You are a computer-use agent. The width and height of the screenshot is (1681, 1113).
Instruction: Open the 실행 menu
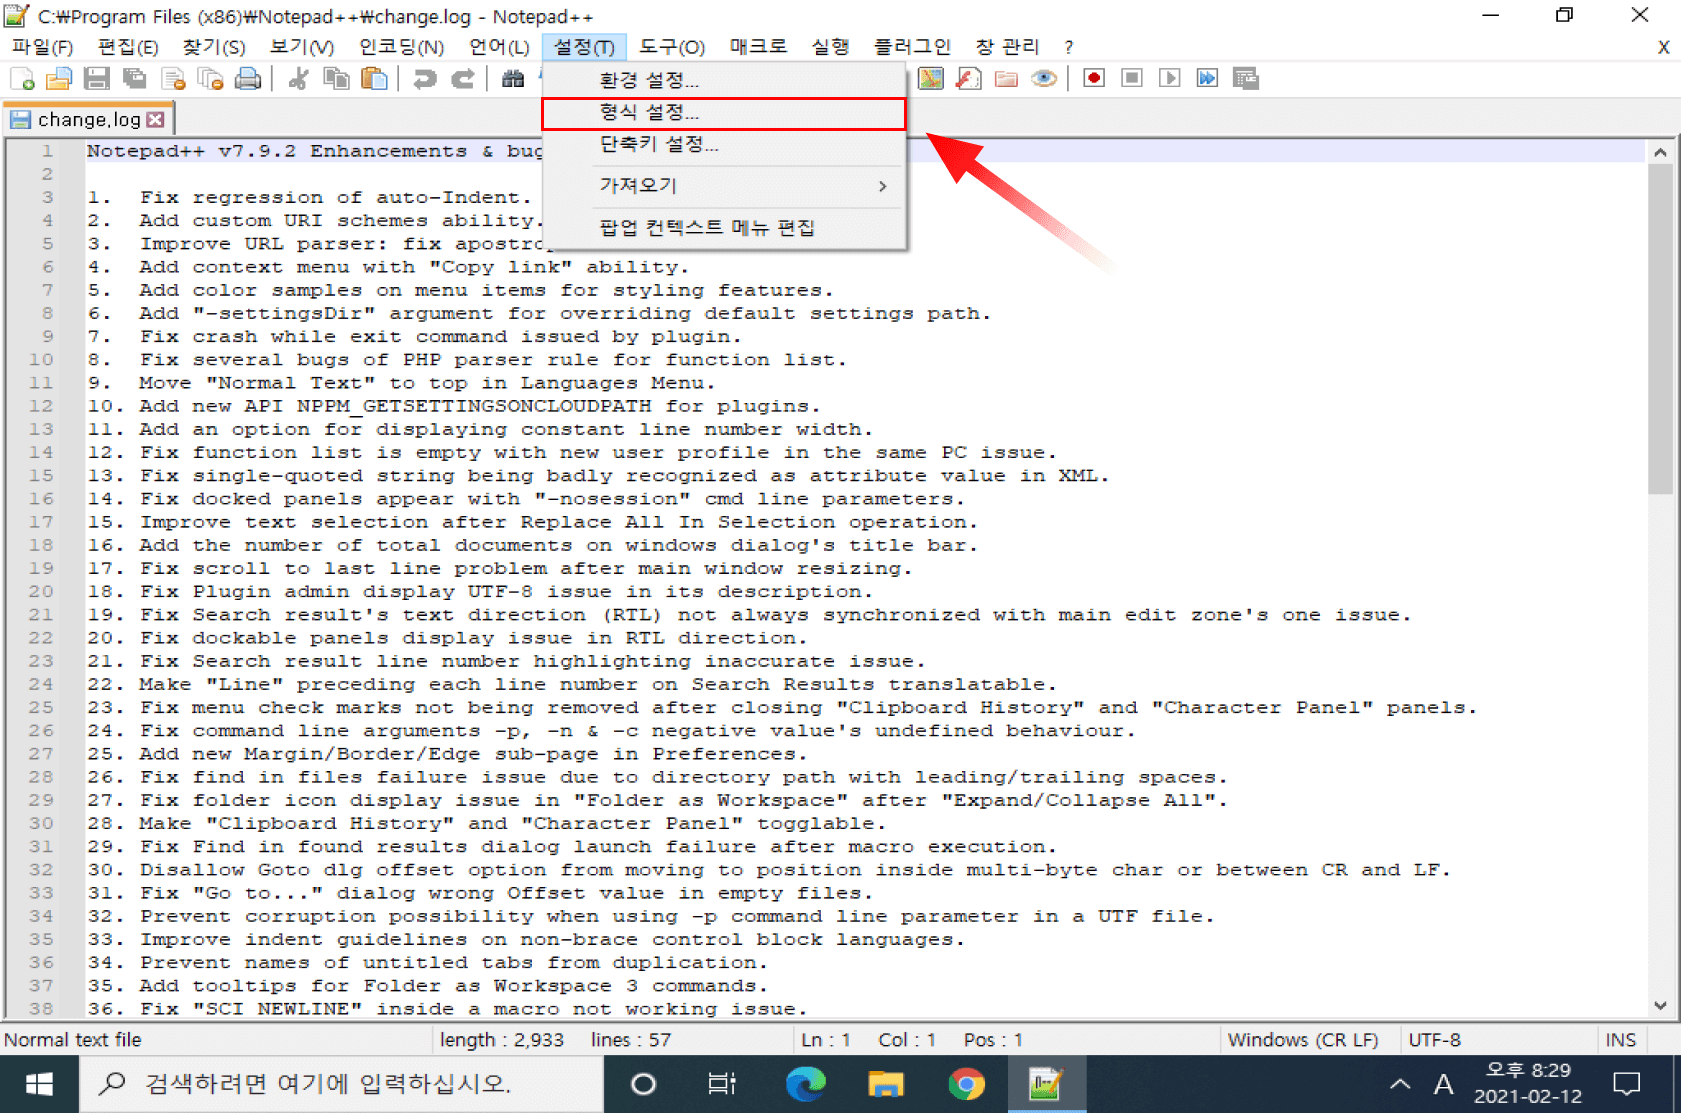pyautogui.click(x=830, y=47)
